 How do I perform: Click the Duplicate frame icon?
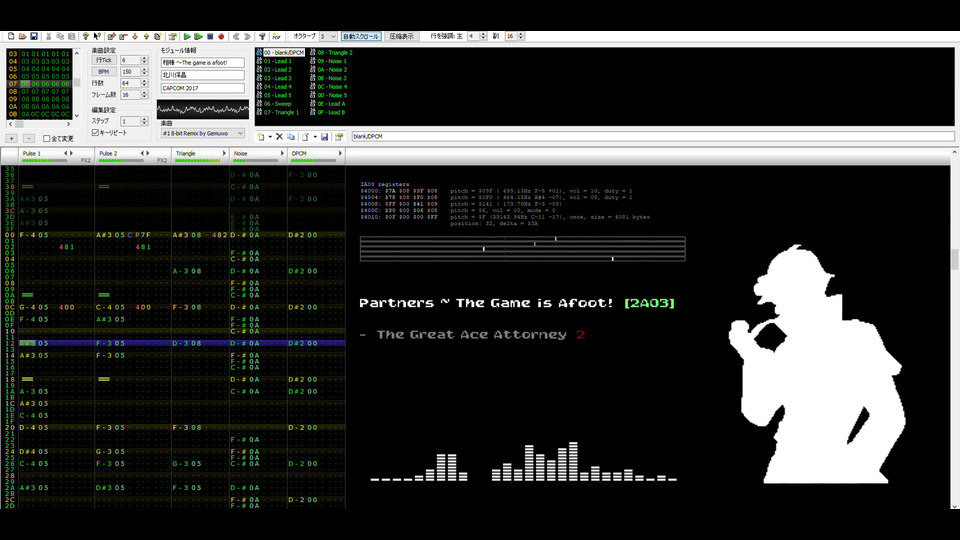click(158, 37)
